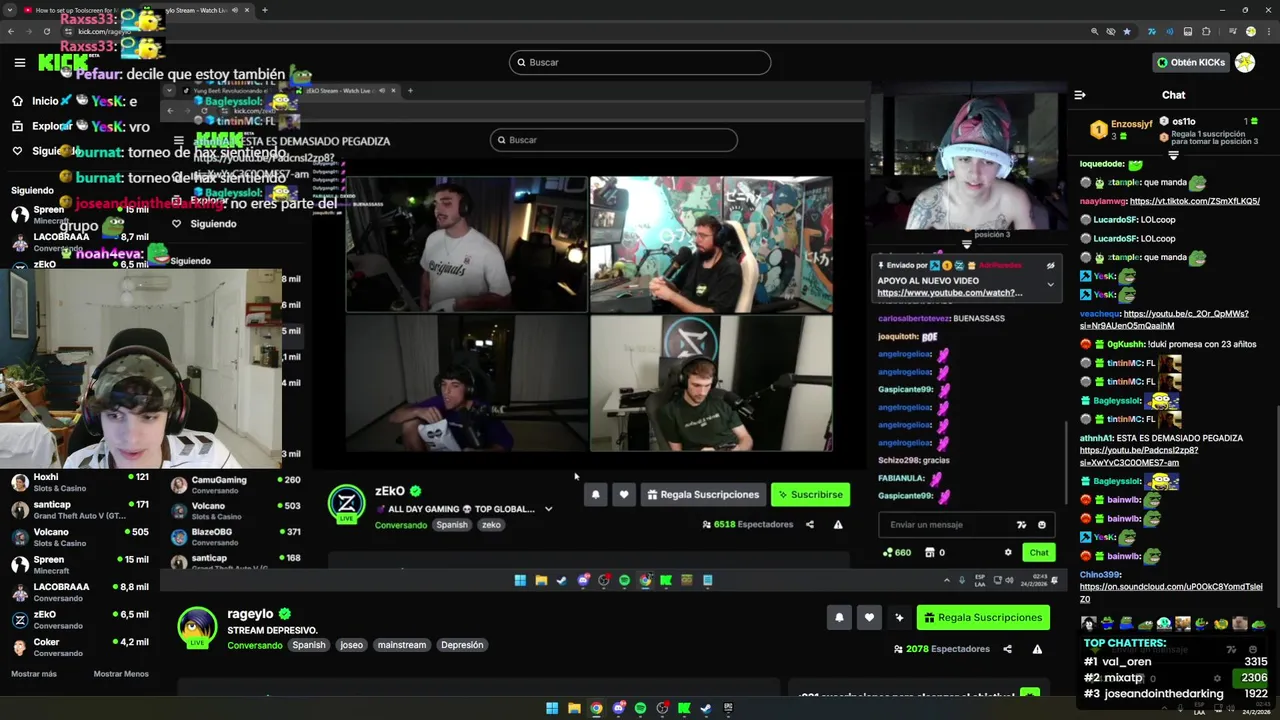1280x720 pixels.
Task: Click the Suscribirse button for zEkO
Action: [x=810, y=495]
